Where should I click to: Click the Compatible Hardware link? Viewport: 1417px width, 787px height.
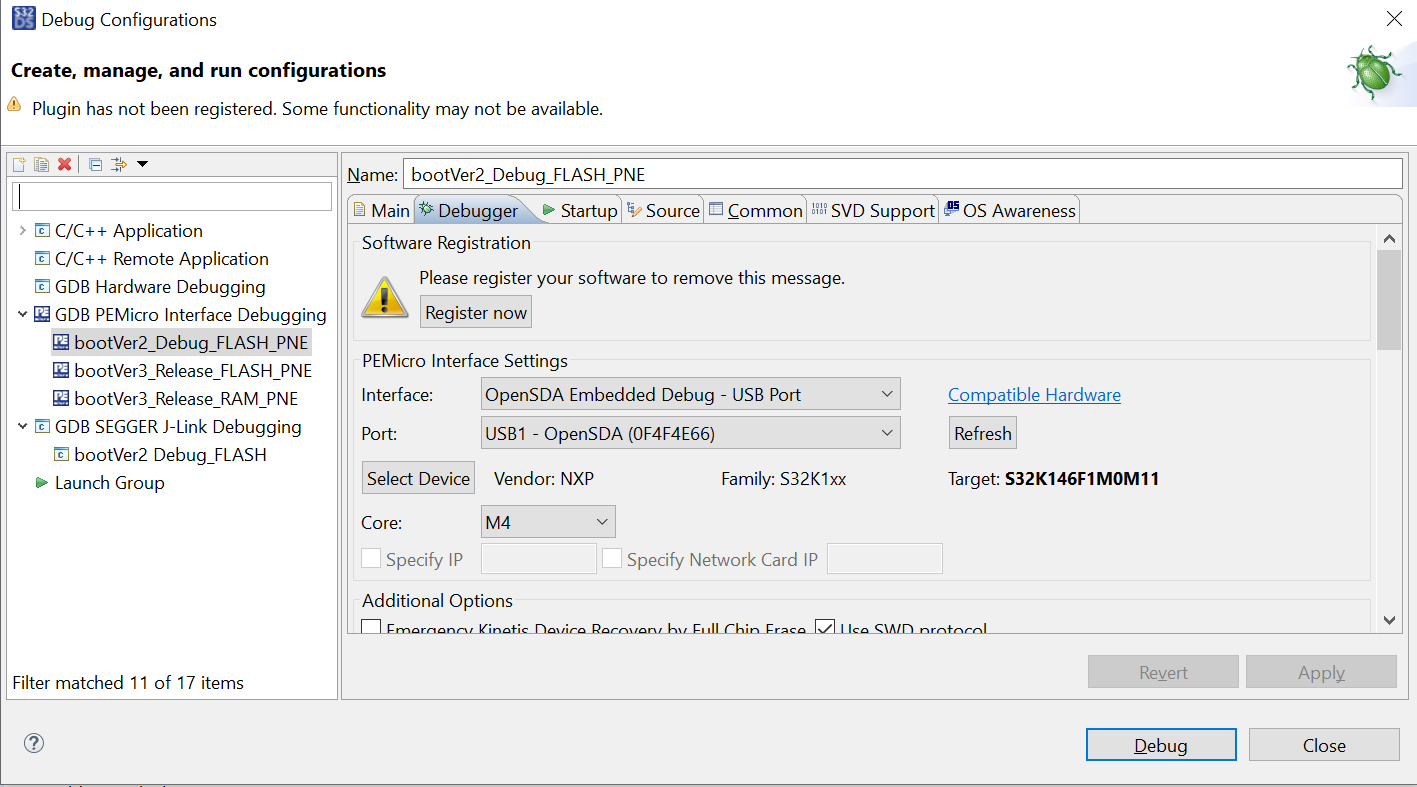click(x=1033, y=394)
